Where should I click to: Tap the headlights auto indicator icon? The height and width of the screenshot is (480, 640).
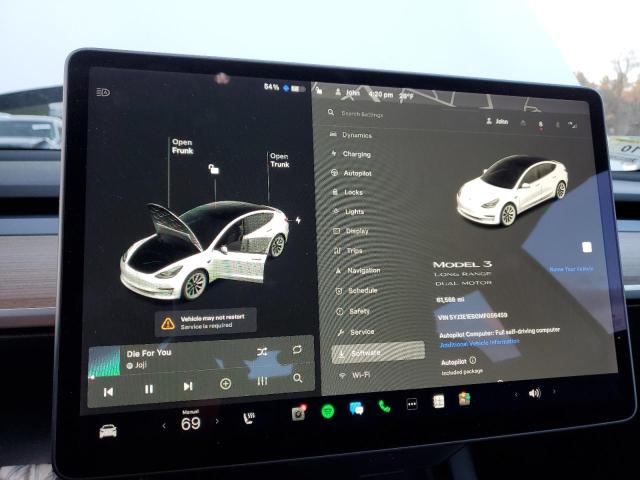[x=103, y=92]
